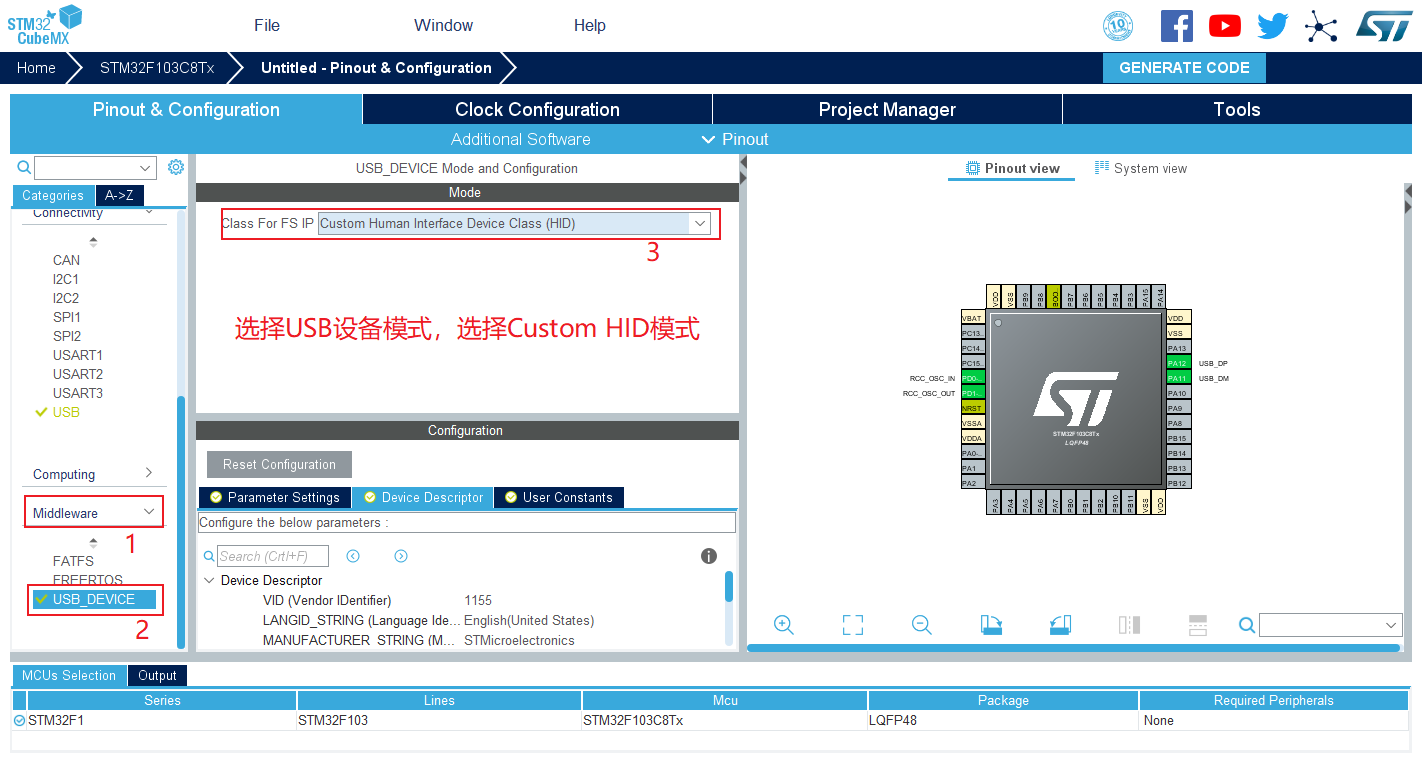Open the File menu

point(267,25)
